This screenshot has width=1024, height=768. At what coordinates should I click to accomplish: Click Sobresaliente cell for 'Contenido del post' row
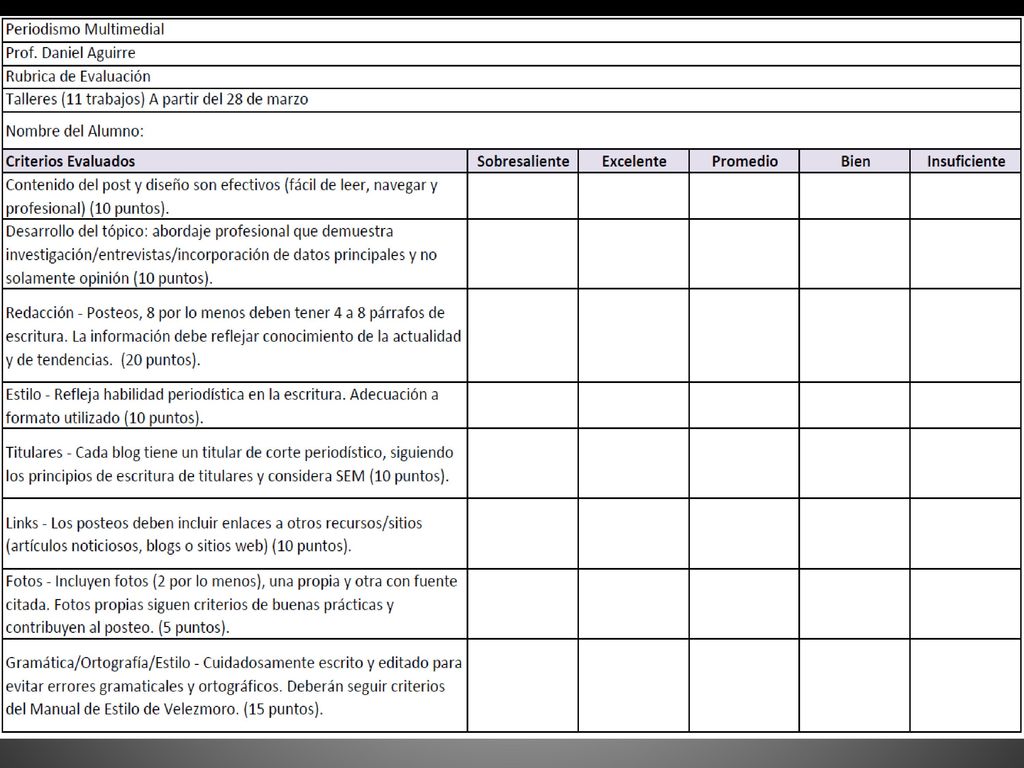522,196
